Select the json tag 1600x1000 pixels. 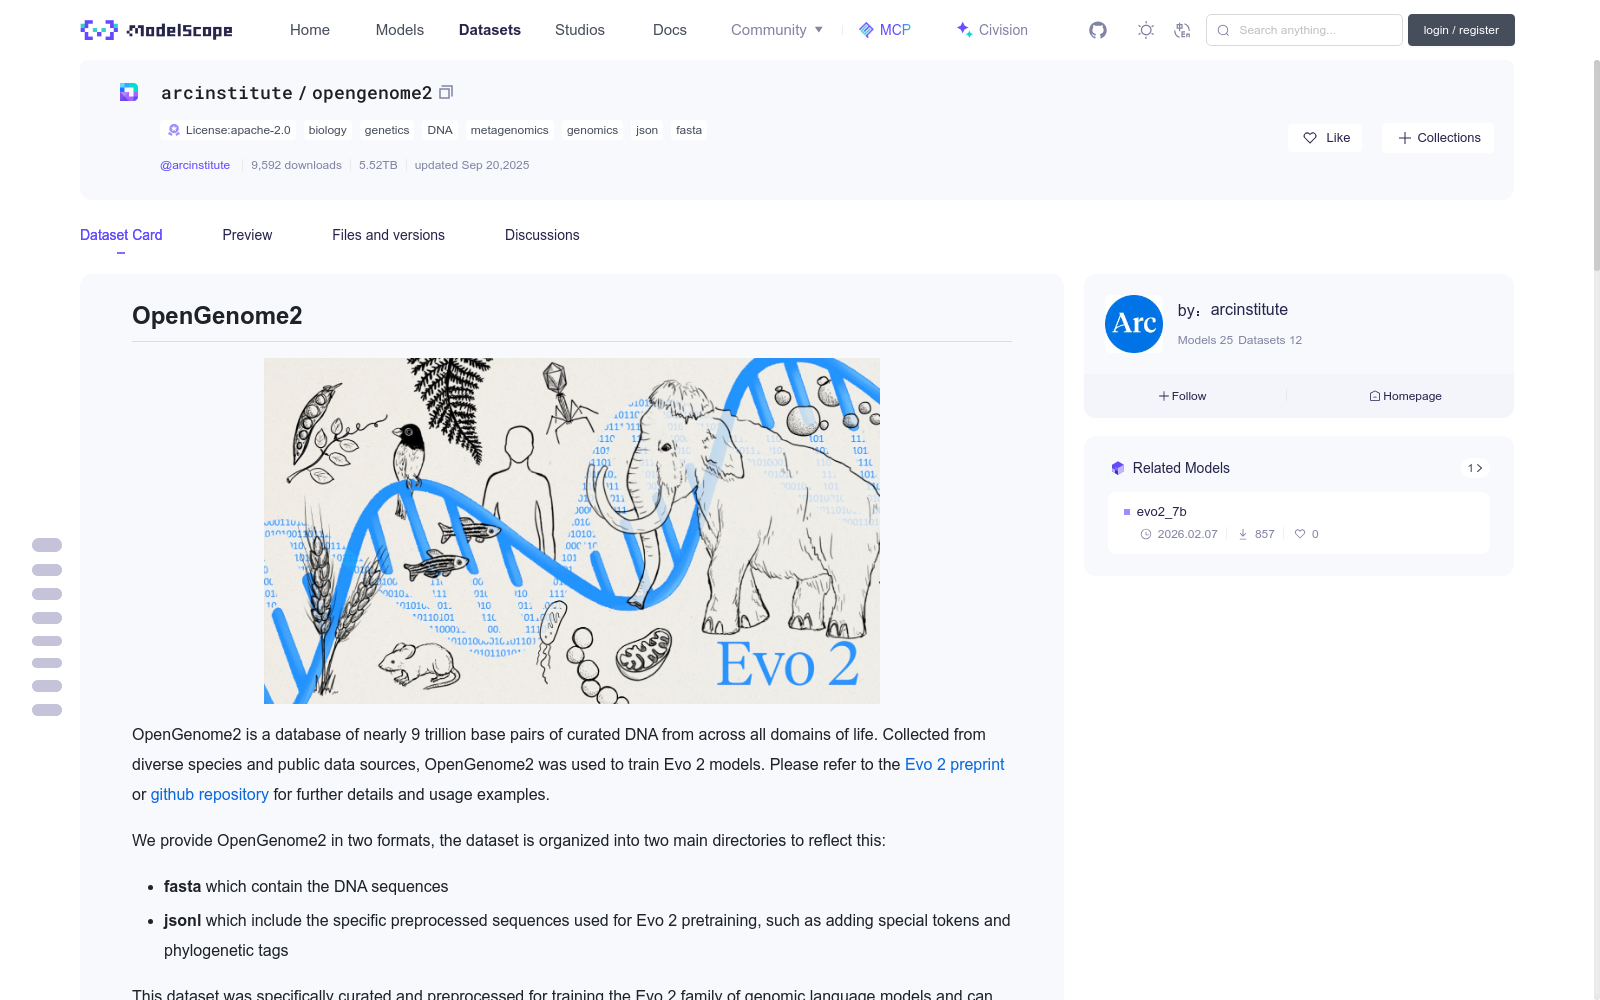[x=647, y=130]
